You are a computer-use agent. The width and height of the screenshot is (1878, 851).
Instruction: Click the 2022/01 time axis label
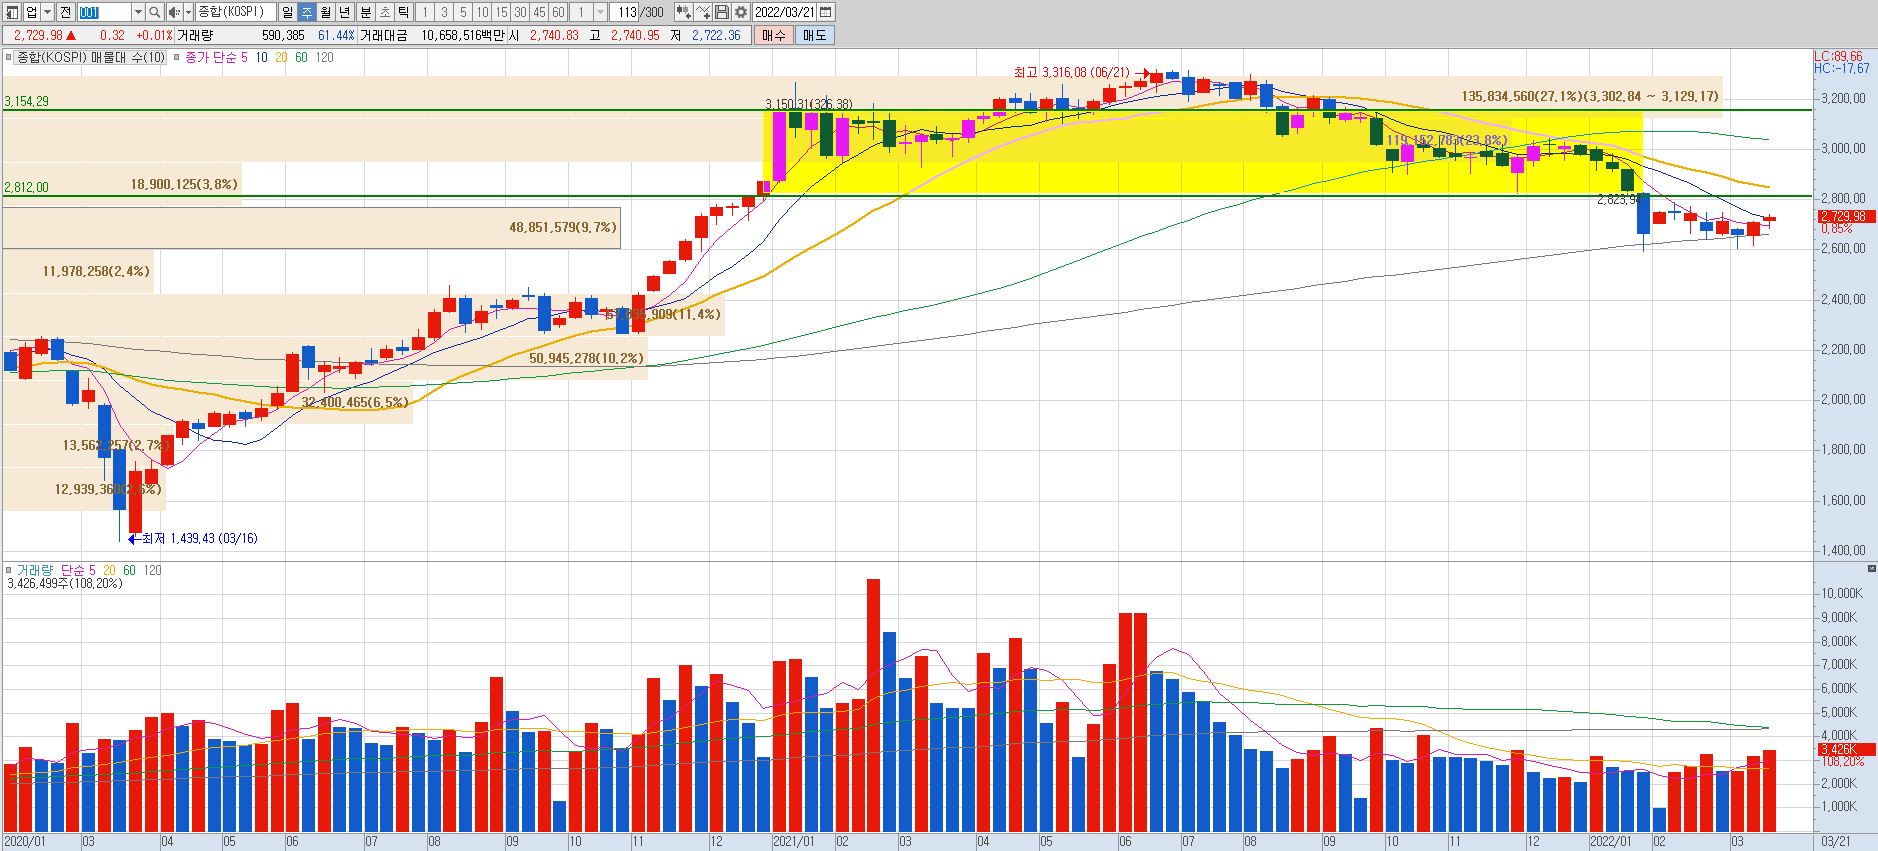(x=1610, y=842)
